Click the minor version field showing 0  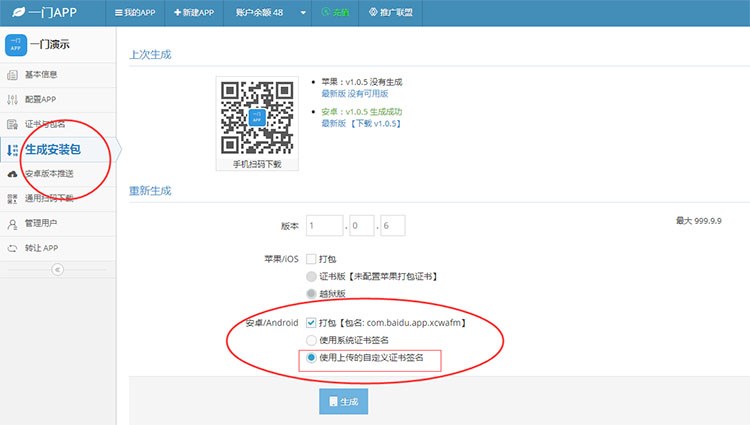click(361, 225)
